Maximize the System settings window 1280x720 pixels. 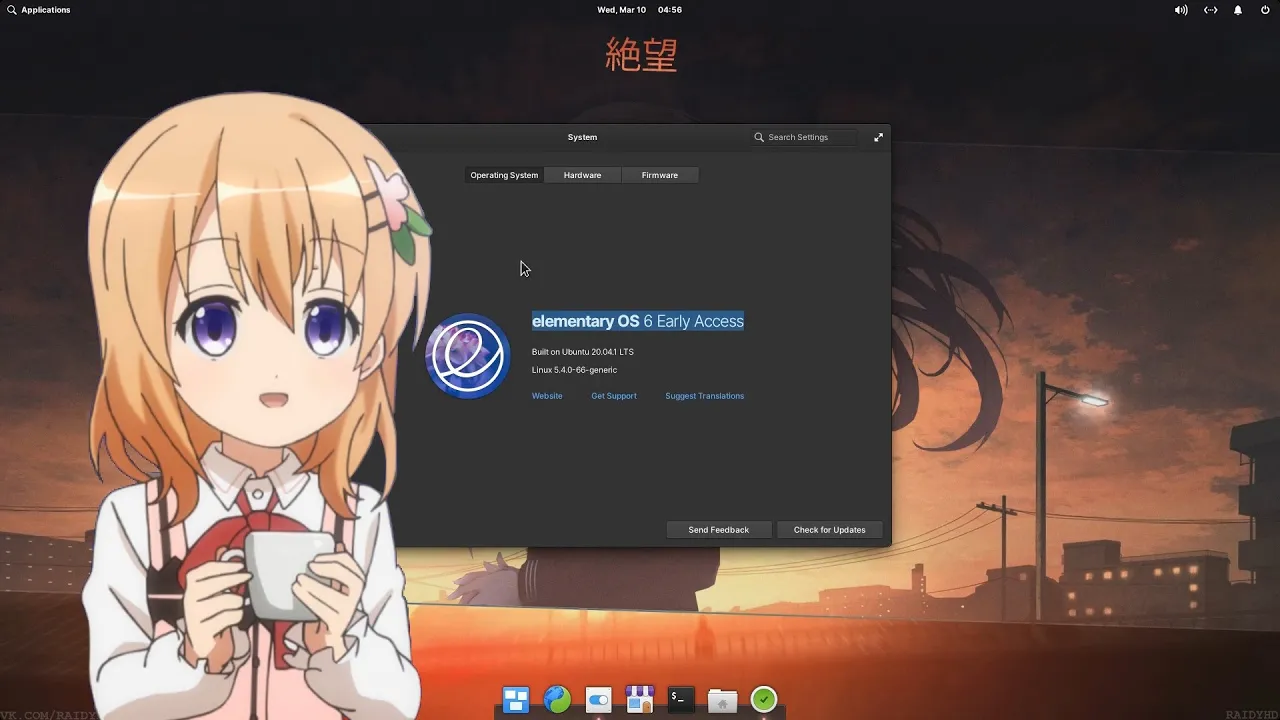pyautogui.click(x=878, y=137)
